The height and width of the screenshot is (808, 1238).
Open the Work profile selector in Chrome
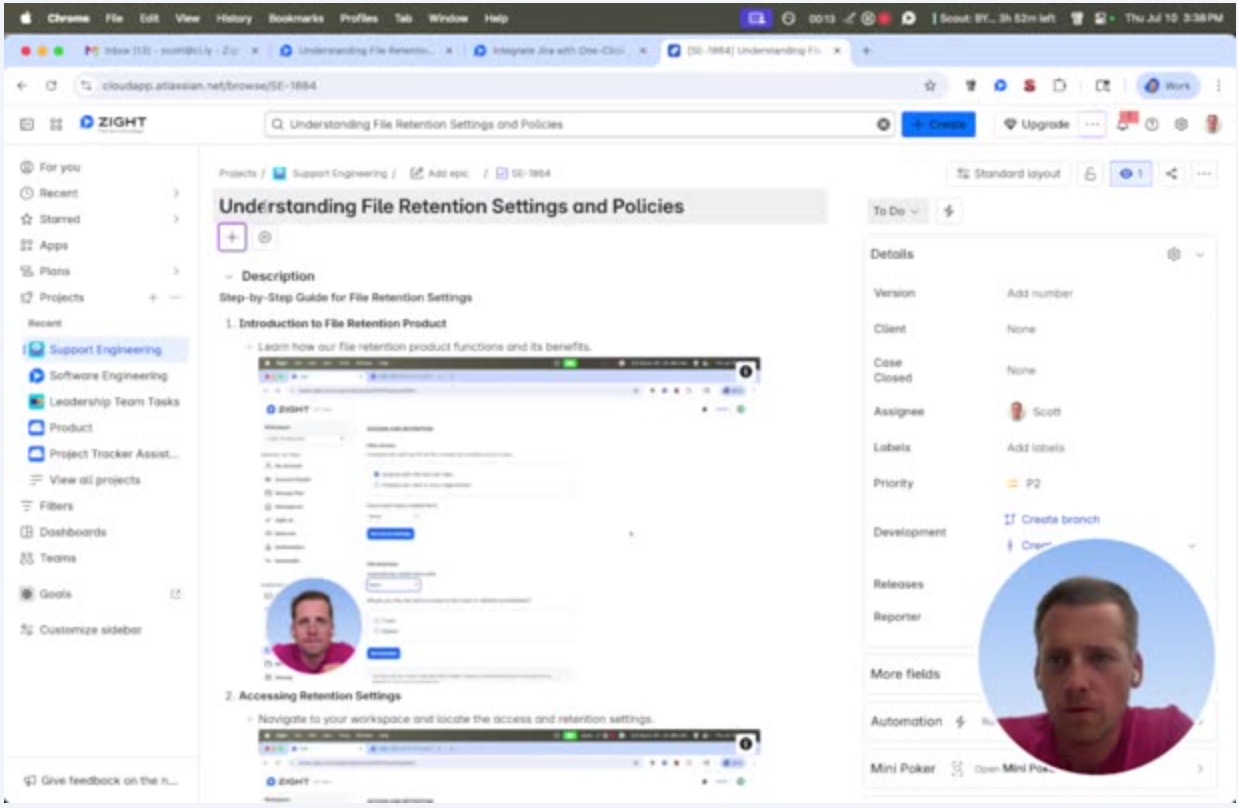coord(1167,86)
